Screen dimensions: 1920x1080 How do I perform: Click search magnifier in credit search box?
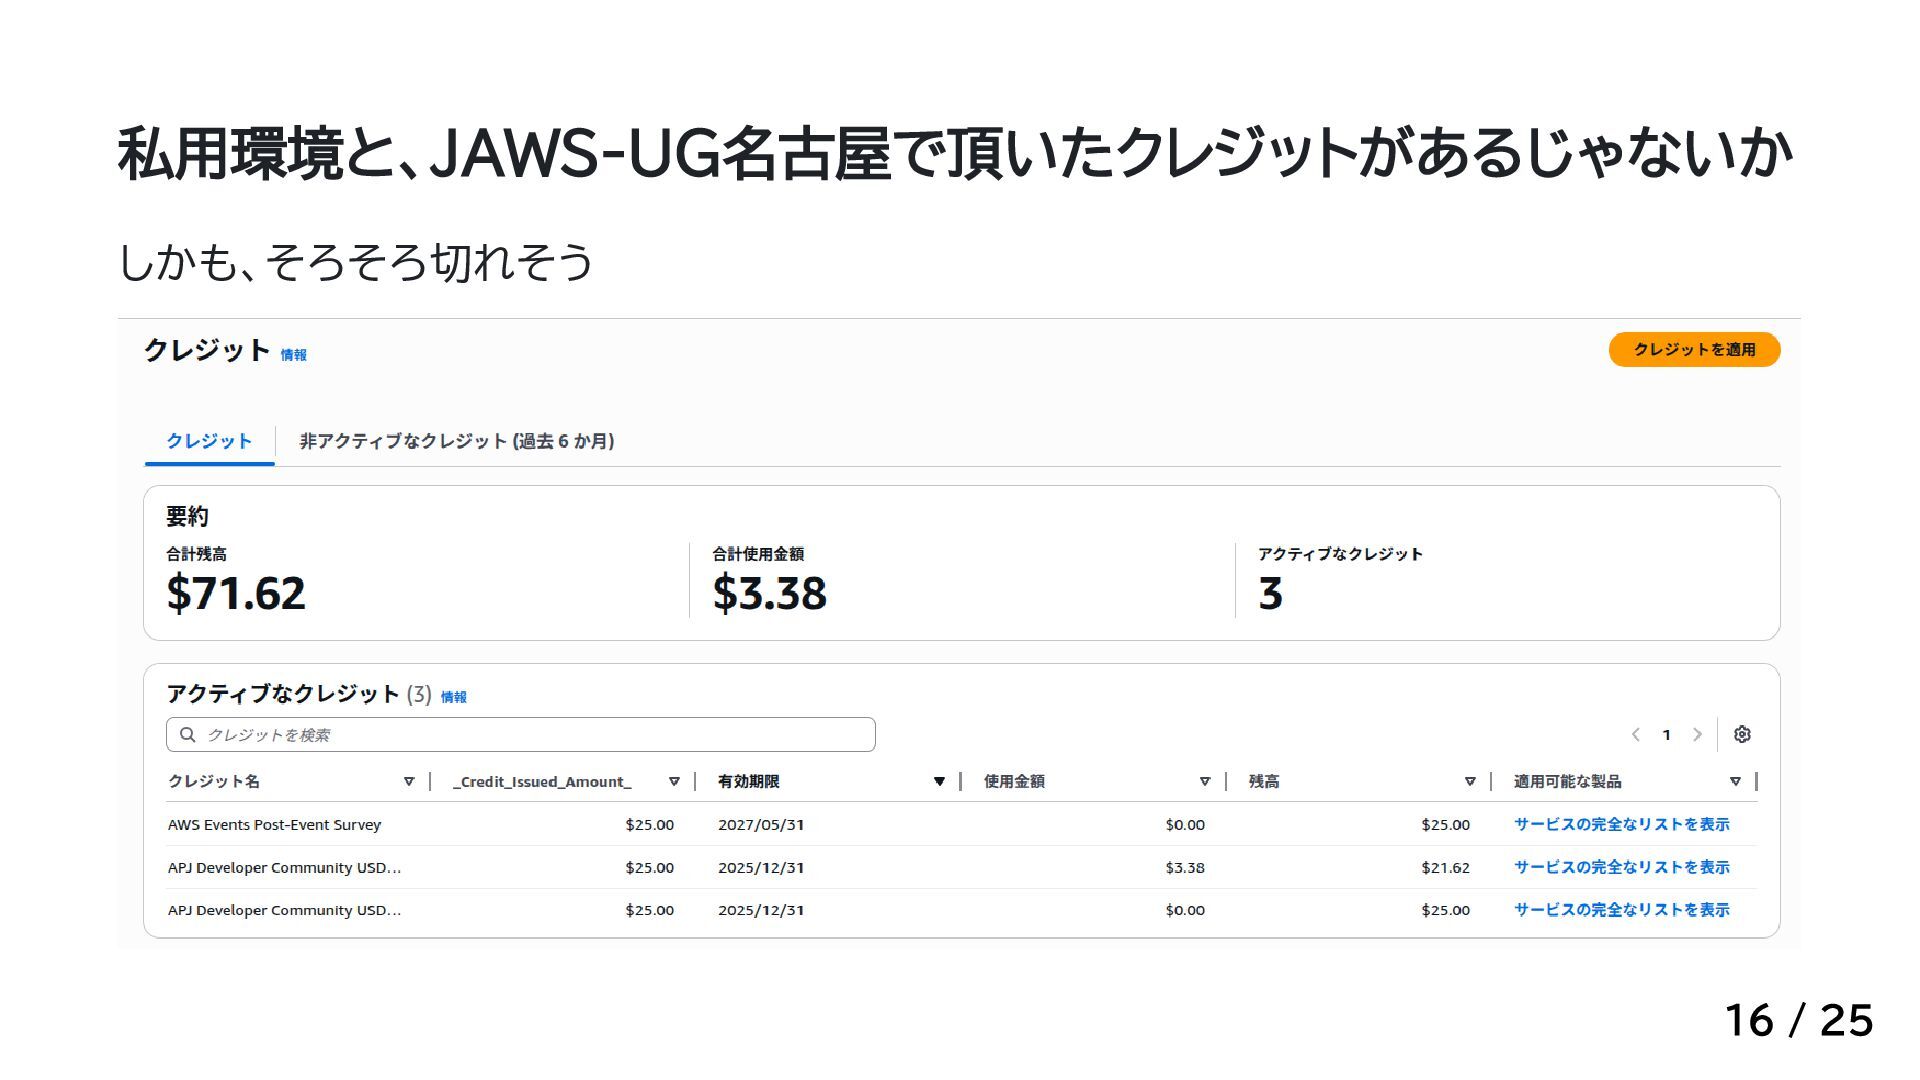187,735
